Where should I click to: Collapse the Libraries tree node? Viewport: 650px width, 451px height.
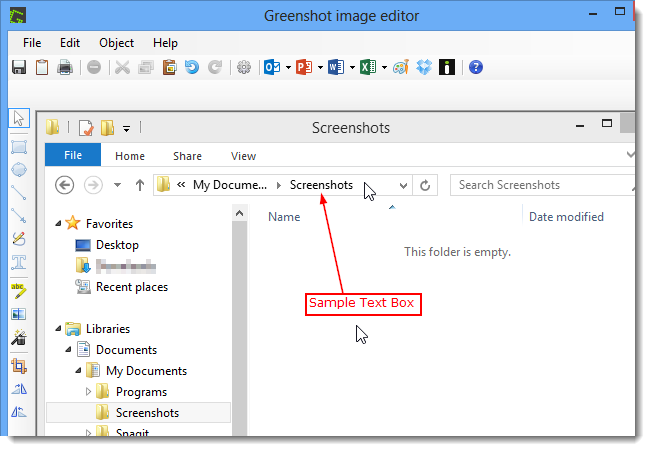(58, 329)
